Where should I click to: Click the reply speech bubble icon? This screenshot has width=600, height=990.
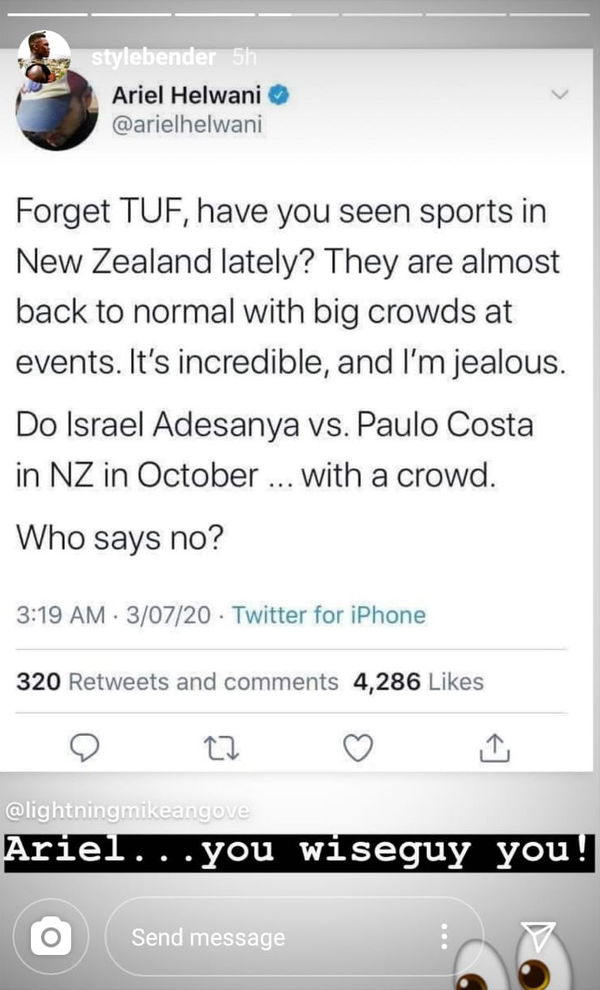[x=87, y=746]
